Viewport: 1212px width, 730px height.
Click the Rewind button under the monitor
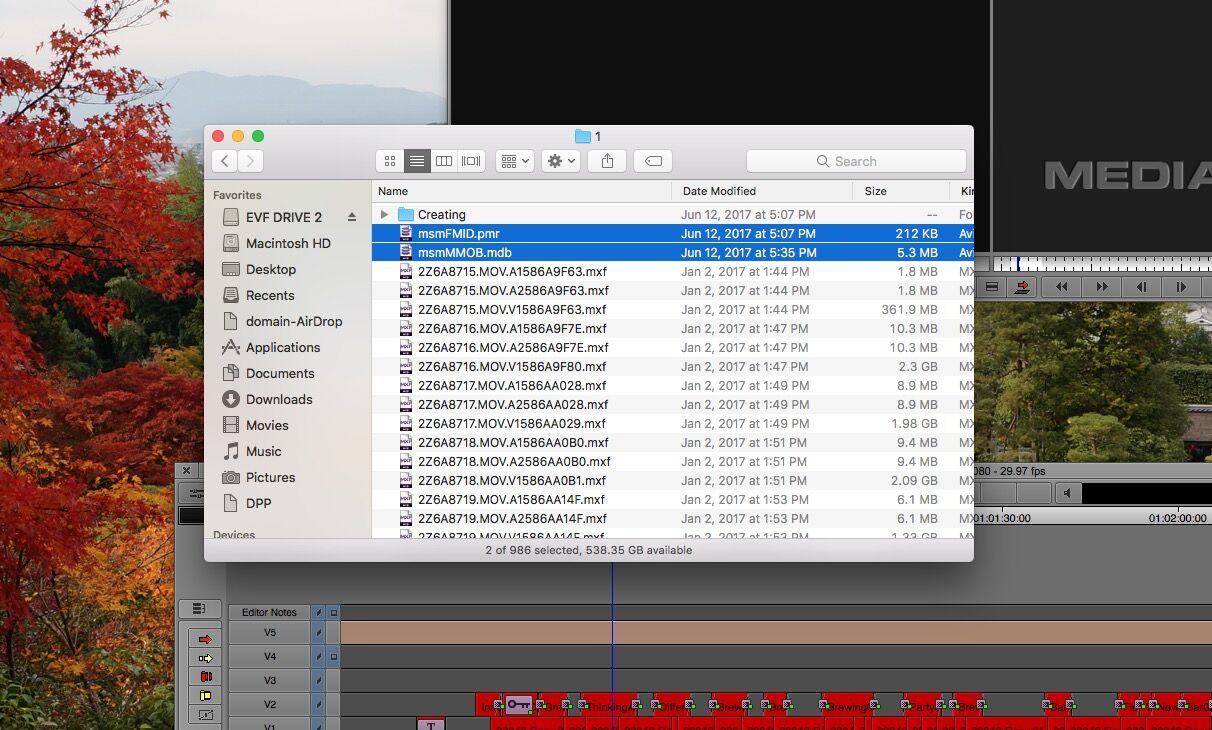click(x=1061, y=287)
